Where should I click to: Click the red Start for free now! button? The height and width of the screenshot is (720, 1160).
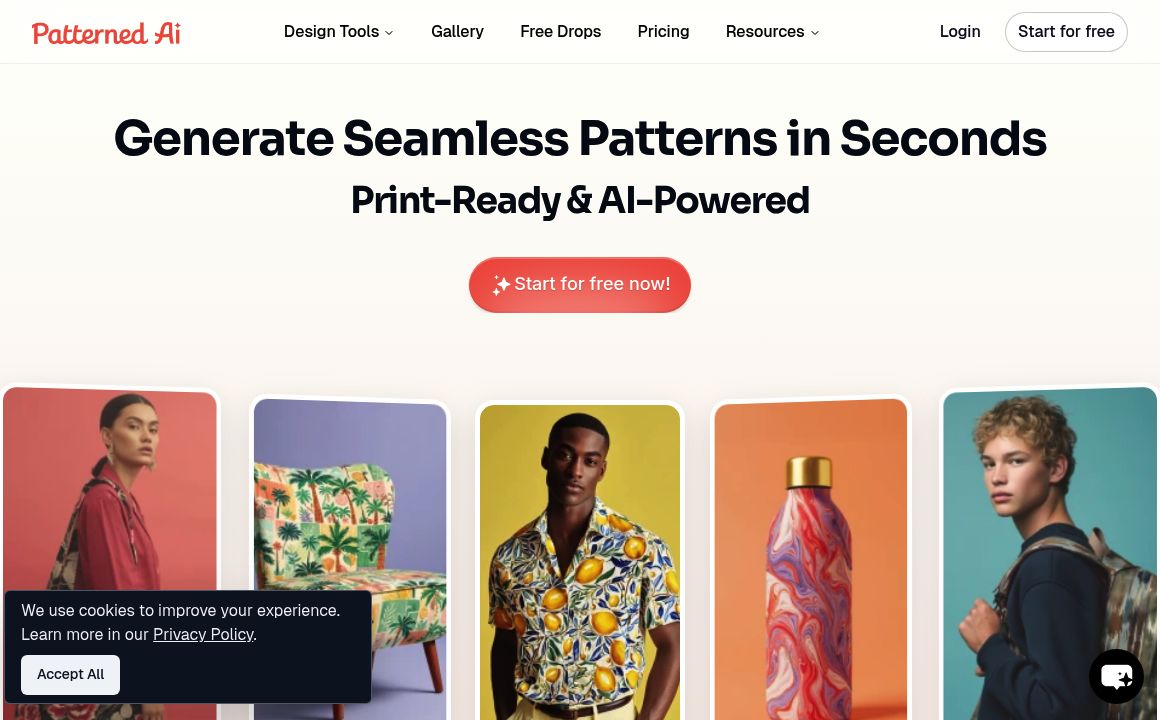(x=579, y=285)
